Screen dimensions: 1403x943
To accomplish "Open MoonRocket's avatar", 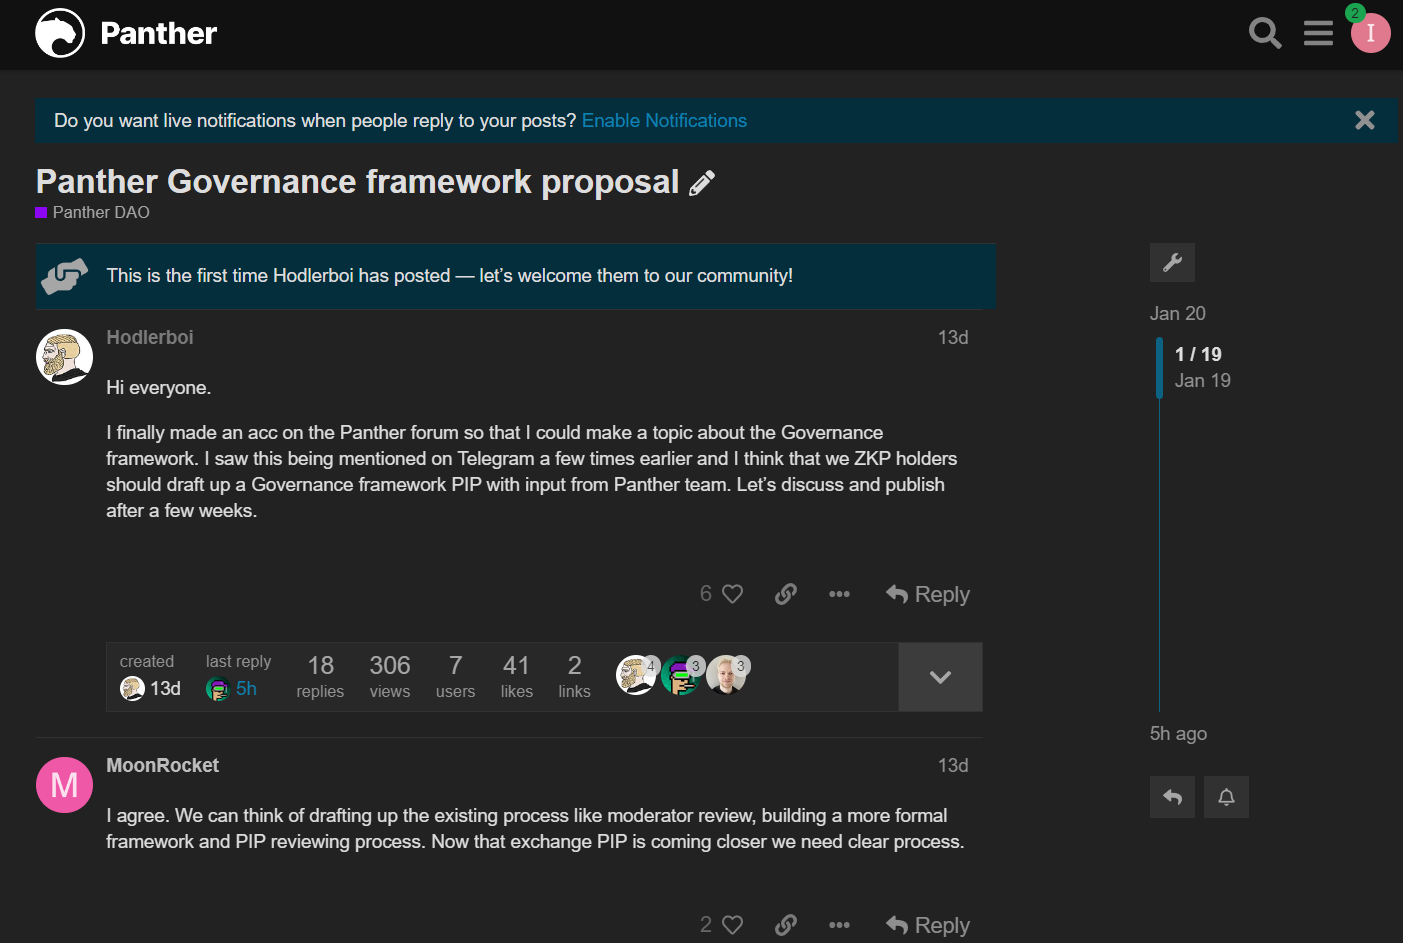I will click(64, 785).
